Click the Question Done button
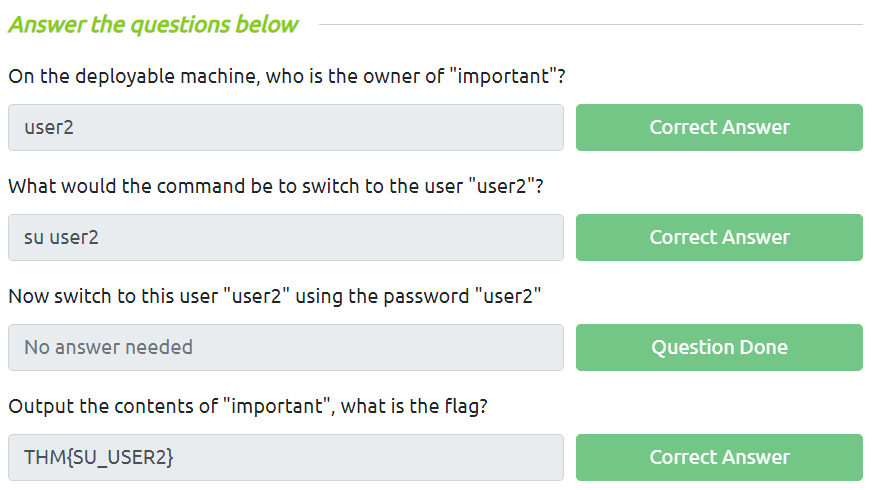 tap(719, 348)
